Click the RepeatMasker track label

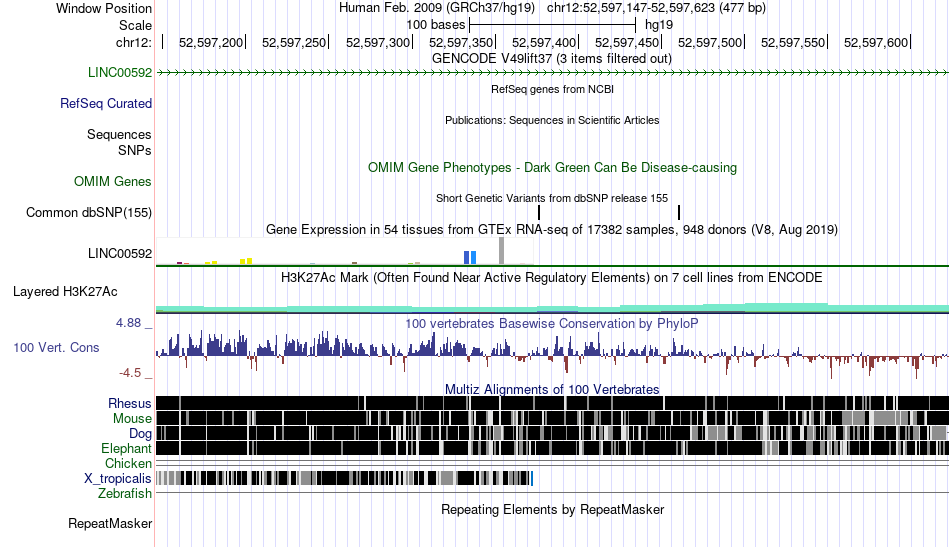click(110, 523)
